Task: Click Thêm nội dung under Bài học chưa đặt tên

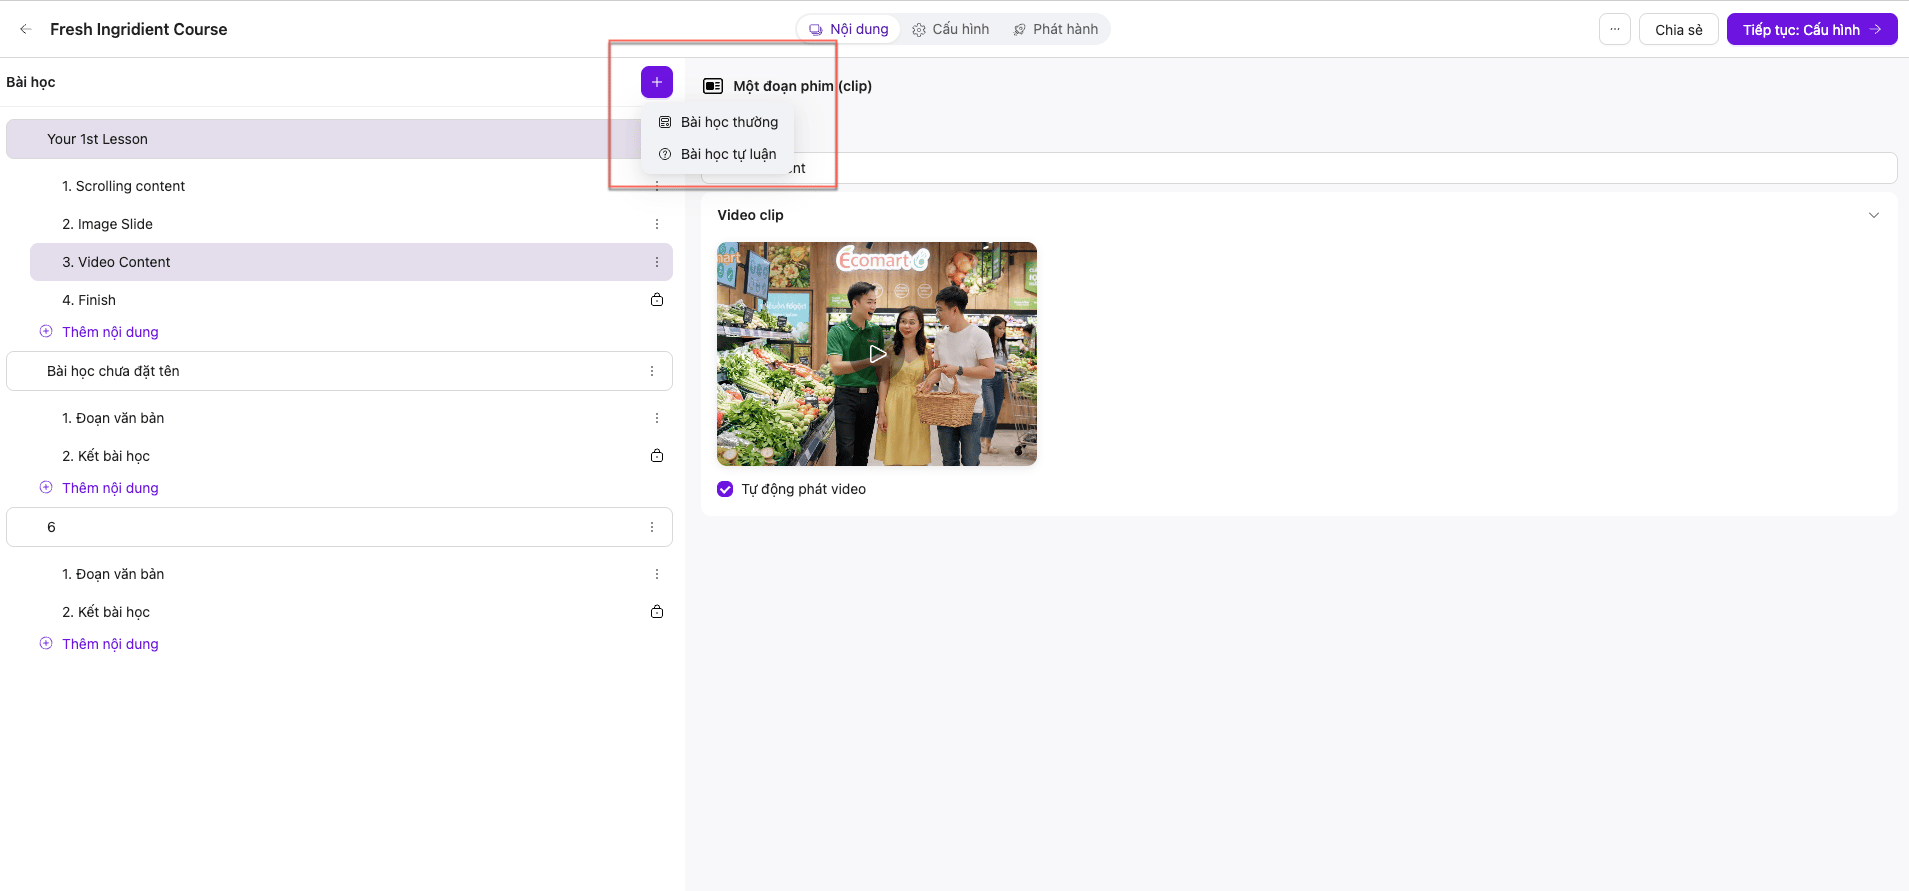Action: [x=110, y=488]
